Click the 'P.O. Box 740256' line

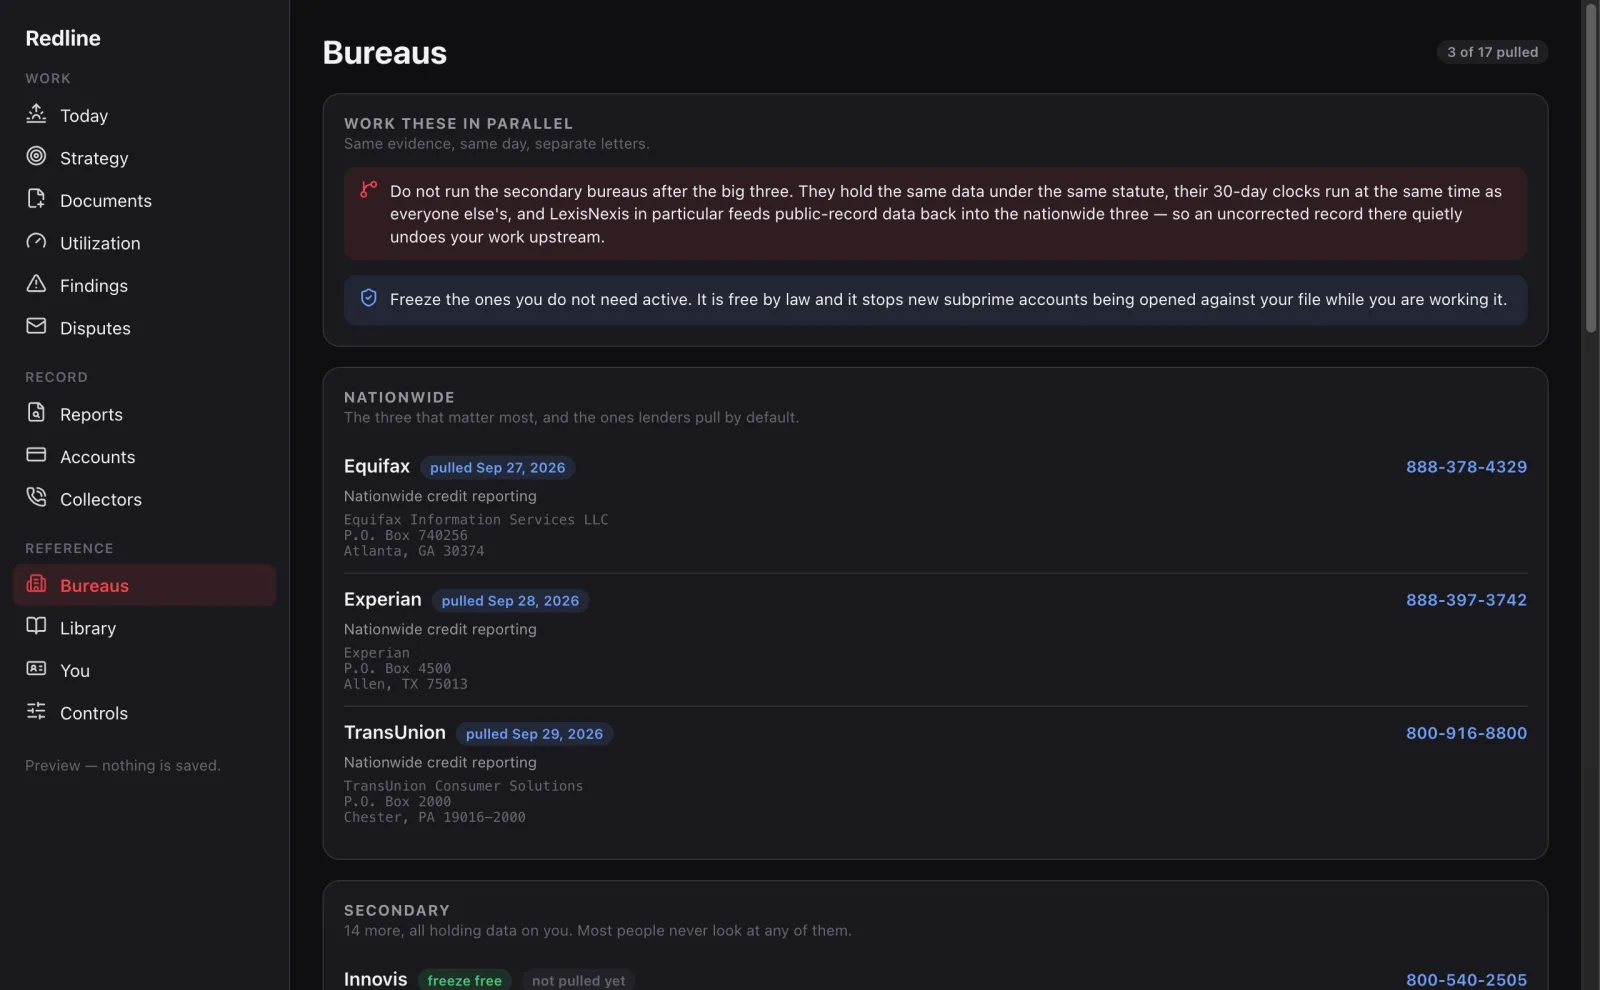pyautogui.click(x=406, y=535)
